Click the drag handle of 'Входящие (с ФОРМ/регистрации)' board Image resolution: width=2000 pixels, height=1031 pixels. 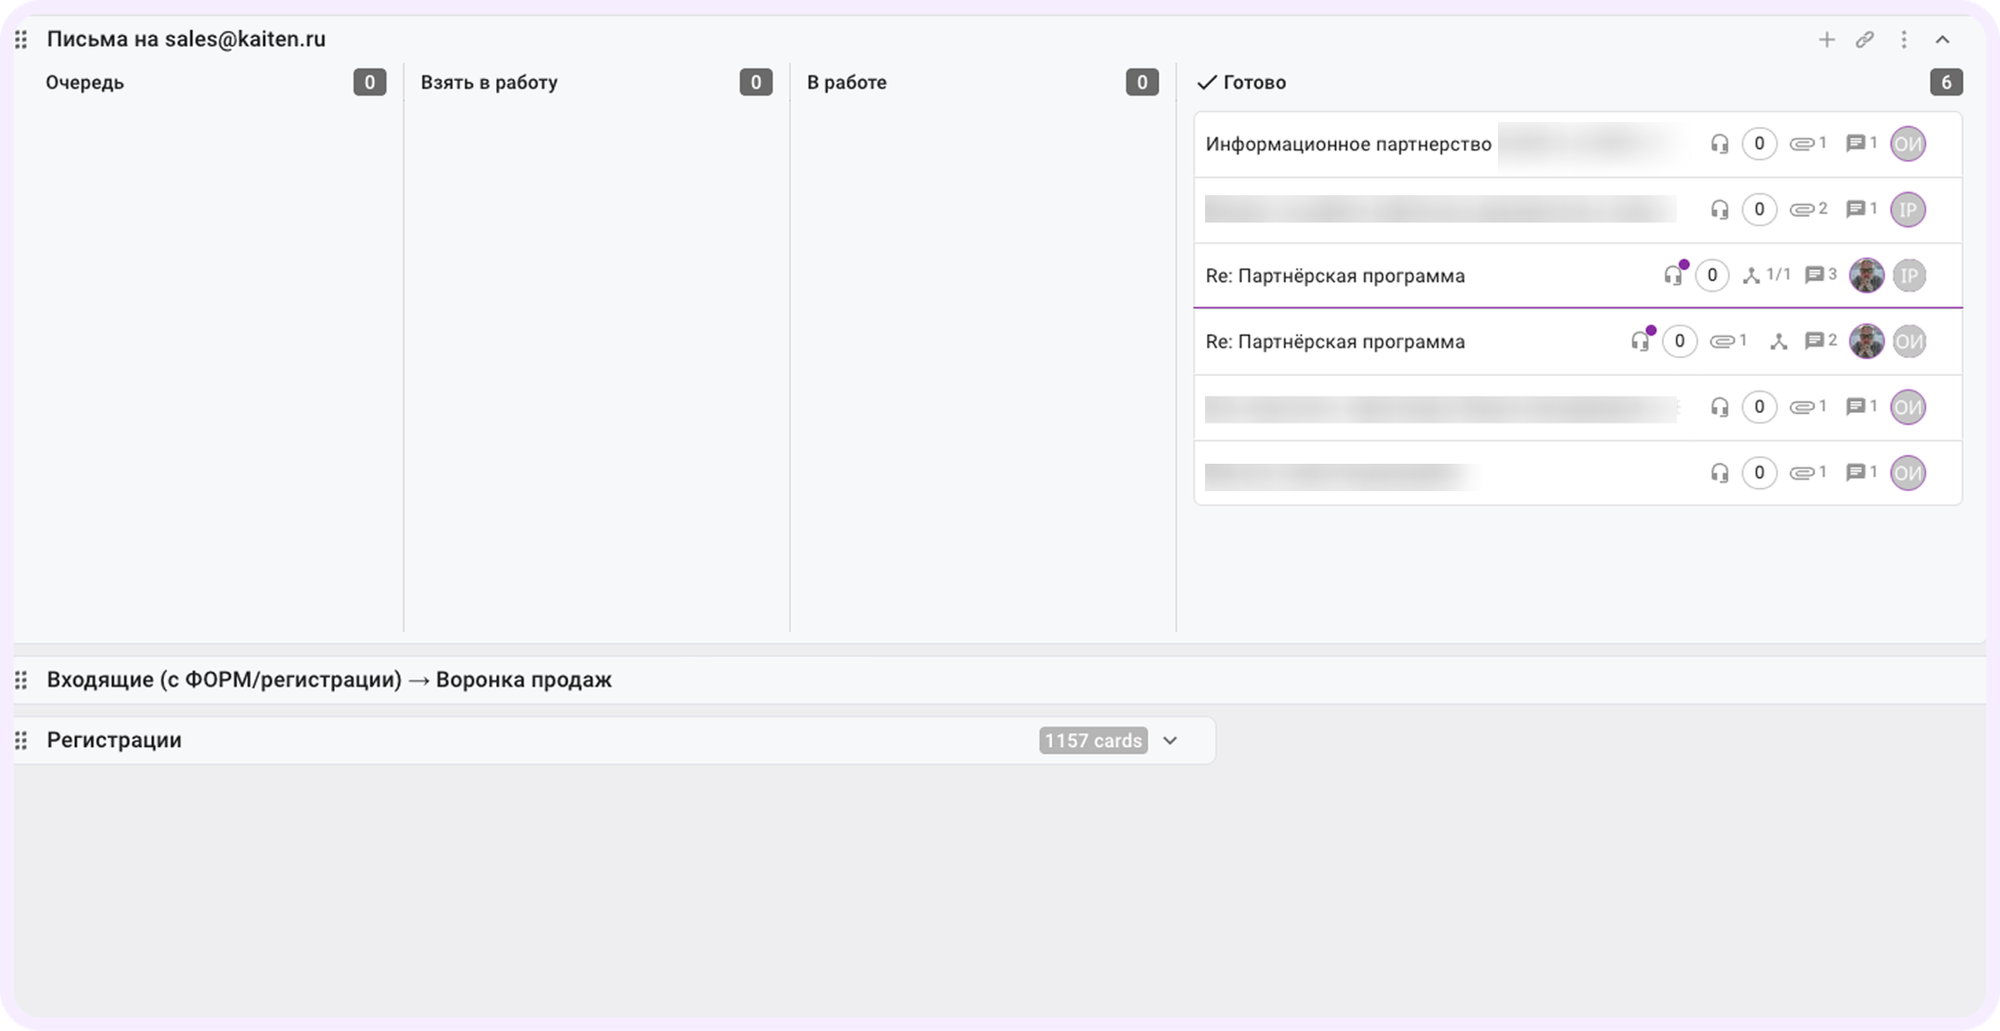(20, 680)
